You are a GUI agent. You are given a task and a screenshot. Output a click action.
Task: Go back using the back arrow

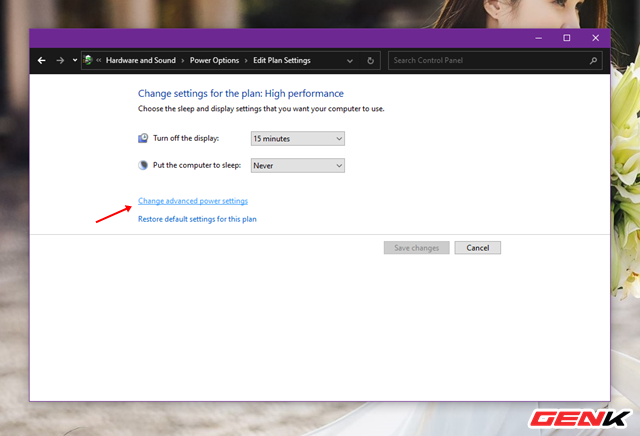coord(41,60)
